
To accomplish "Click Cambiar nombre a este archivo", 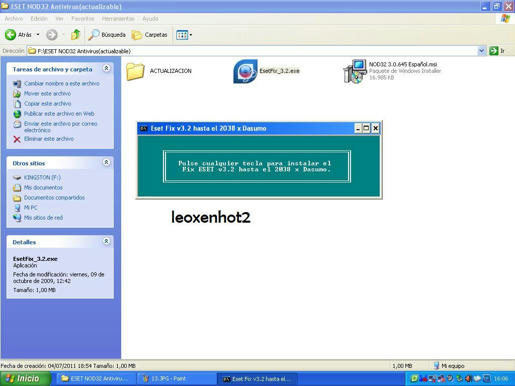I will pos(62,83).
